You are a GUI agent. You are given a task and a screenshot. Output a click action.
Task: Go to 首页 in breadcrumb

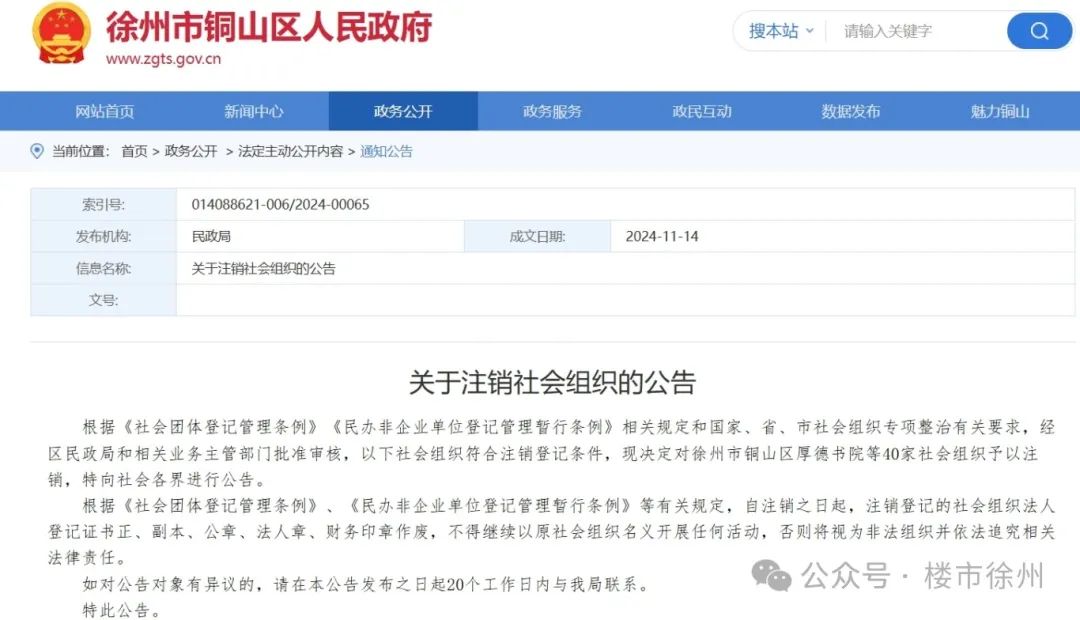point(134,152)
